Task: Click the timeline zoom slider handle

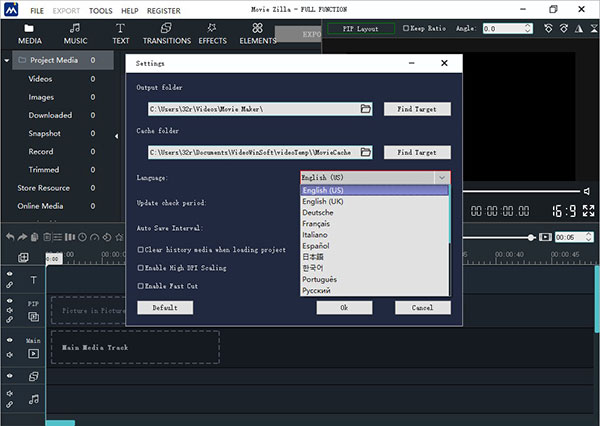Action: pos(531,237)
